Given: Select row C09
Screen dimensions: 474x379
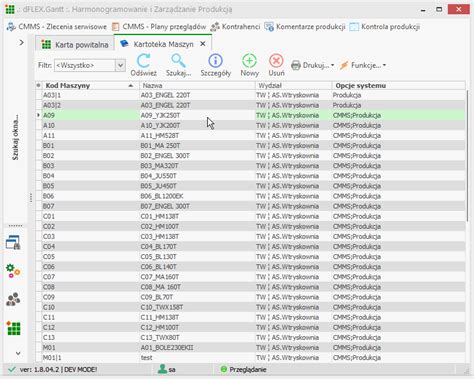Looking at the screenshot, I should 250,297.
